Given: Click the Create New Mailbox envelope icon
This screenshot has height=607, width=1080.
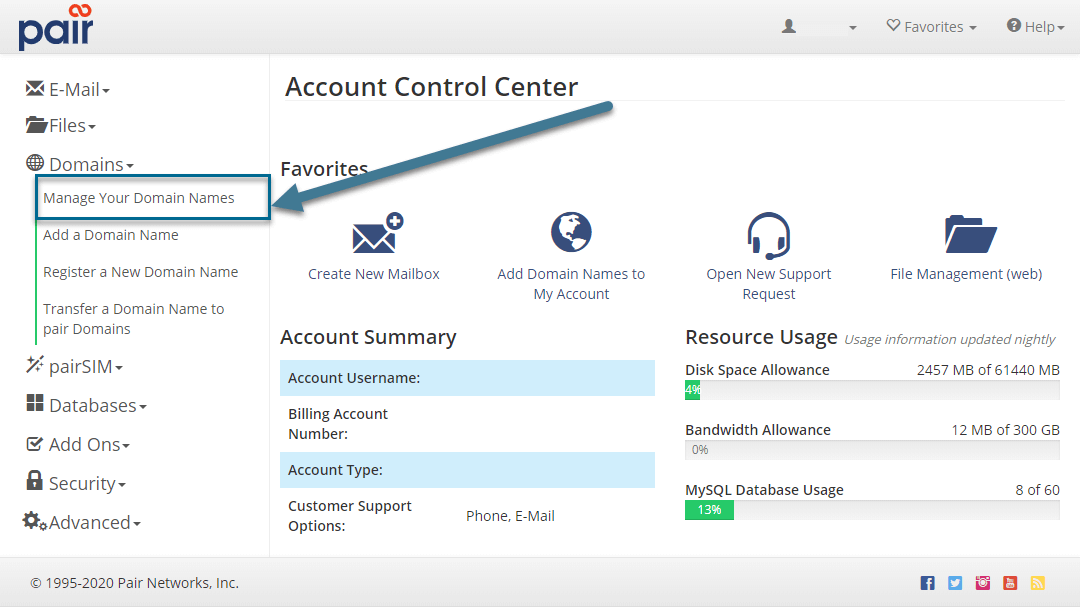Looking at the screenshot, I should click(x=377, y=233).
